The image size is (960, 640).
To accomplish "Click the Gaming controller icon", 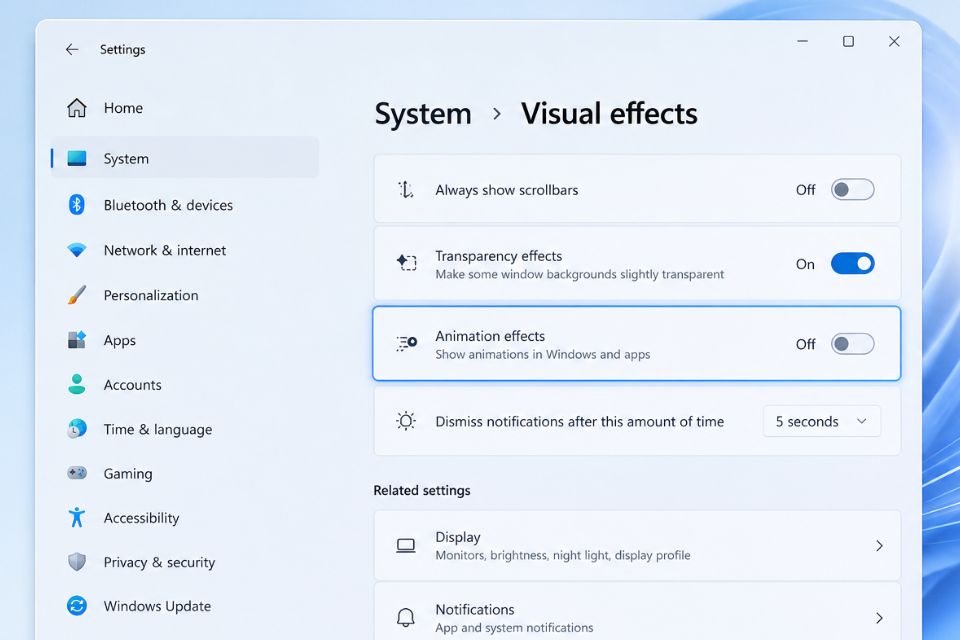I will (77, 473).
